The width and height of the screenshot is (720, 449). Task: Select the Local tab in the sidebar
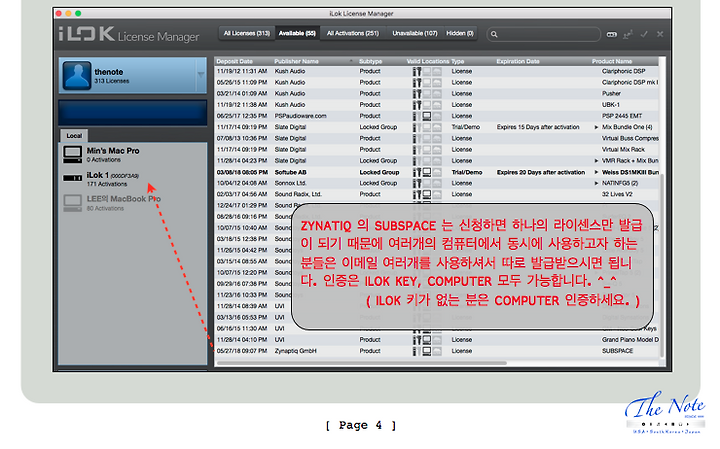pos(74,136)
